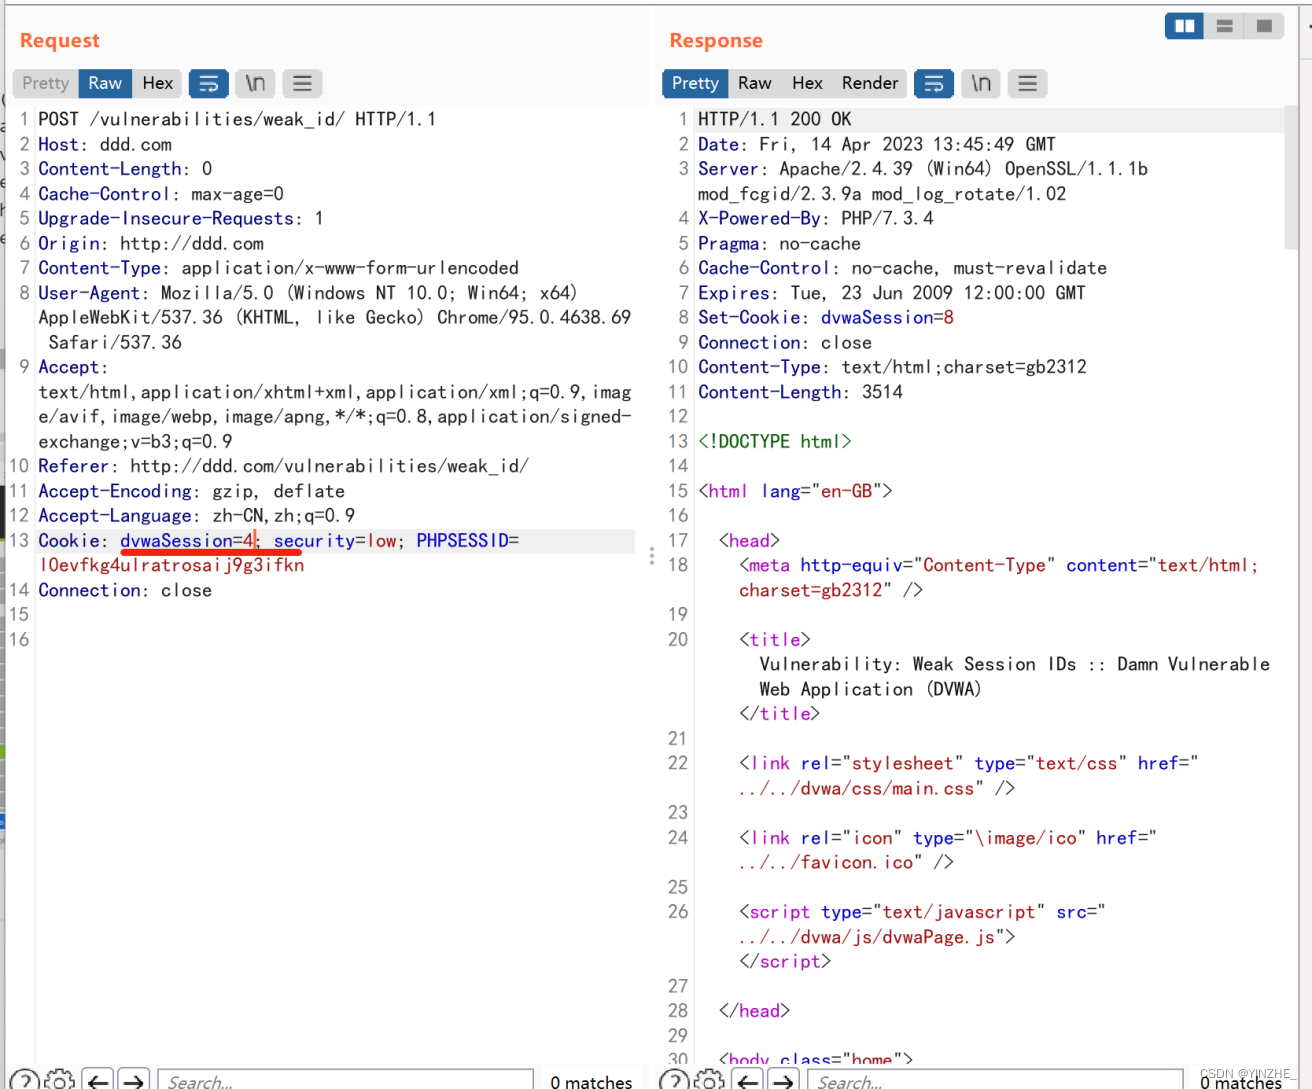Click the dvwaPage.js script src line
1312x1089 pixels.
[x=877, y=937]
